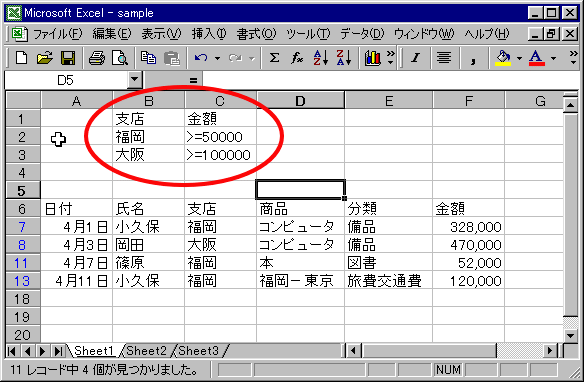Viewport: 584px width, 382px height.
Task: Click the New workbook icon
Action: pos(21,58)
